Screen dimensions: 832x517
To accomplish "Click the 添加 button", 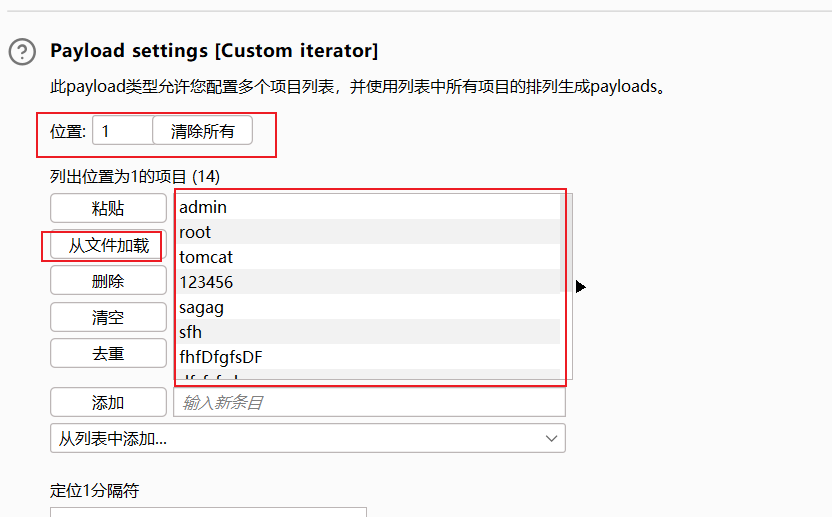I will (x=108, y=402).
